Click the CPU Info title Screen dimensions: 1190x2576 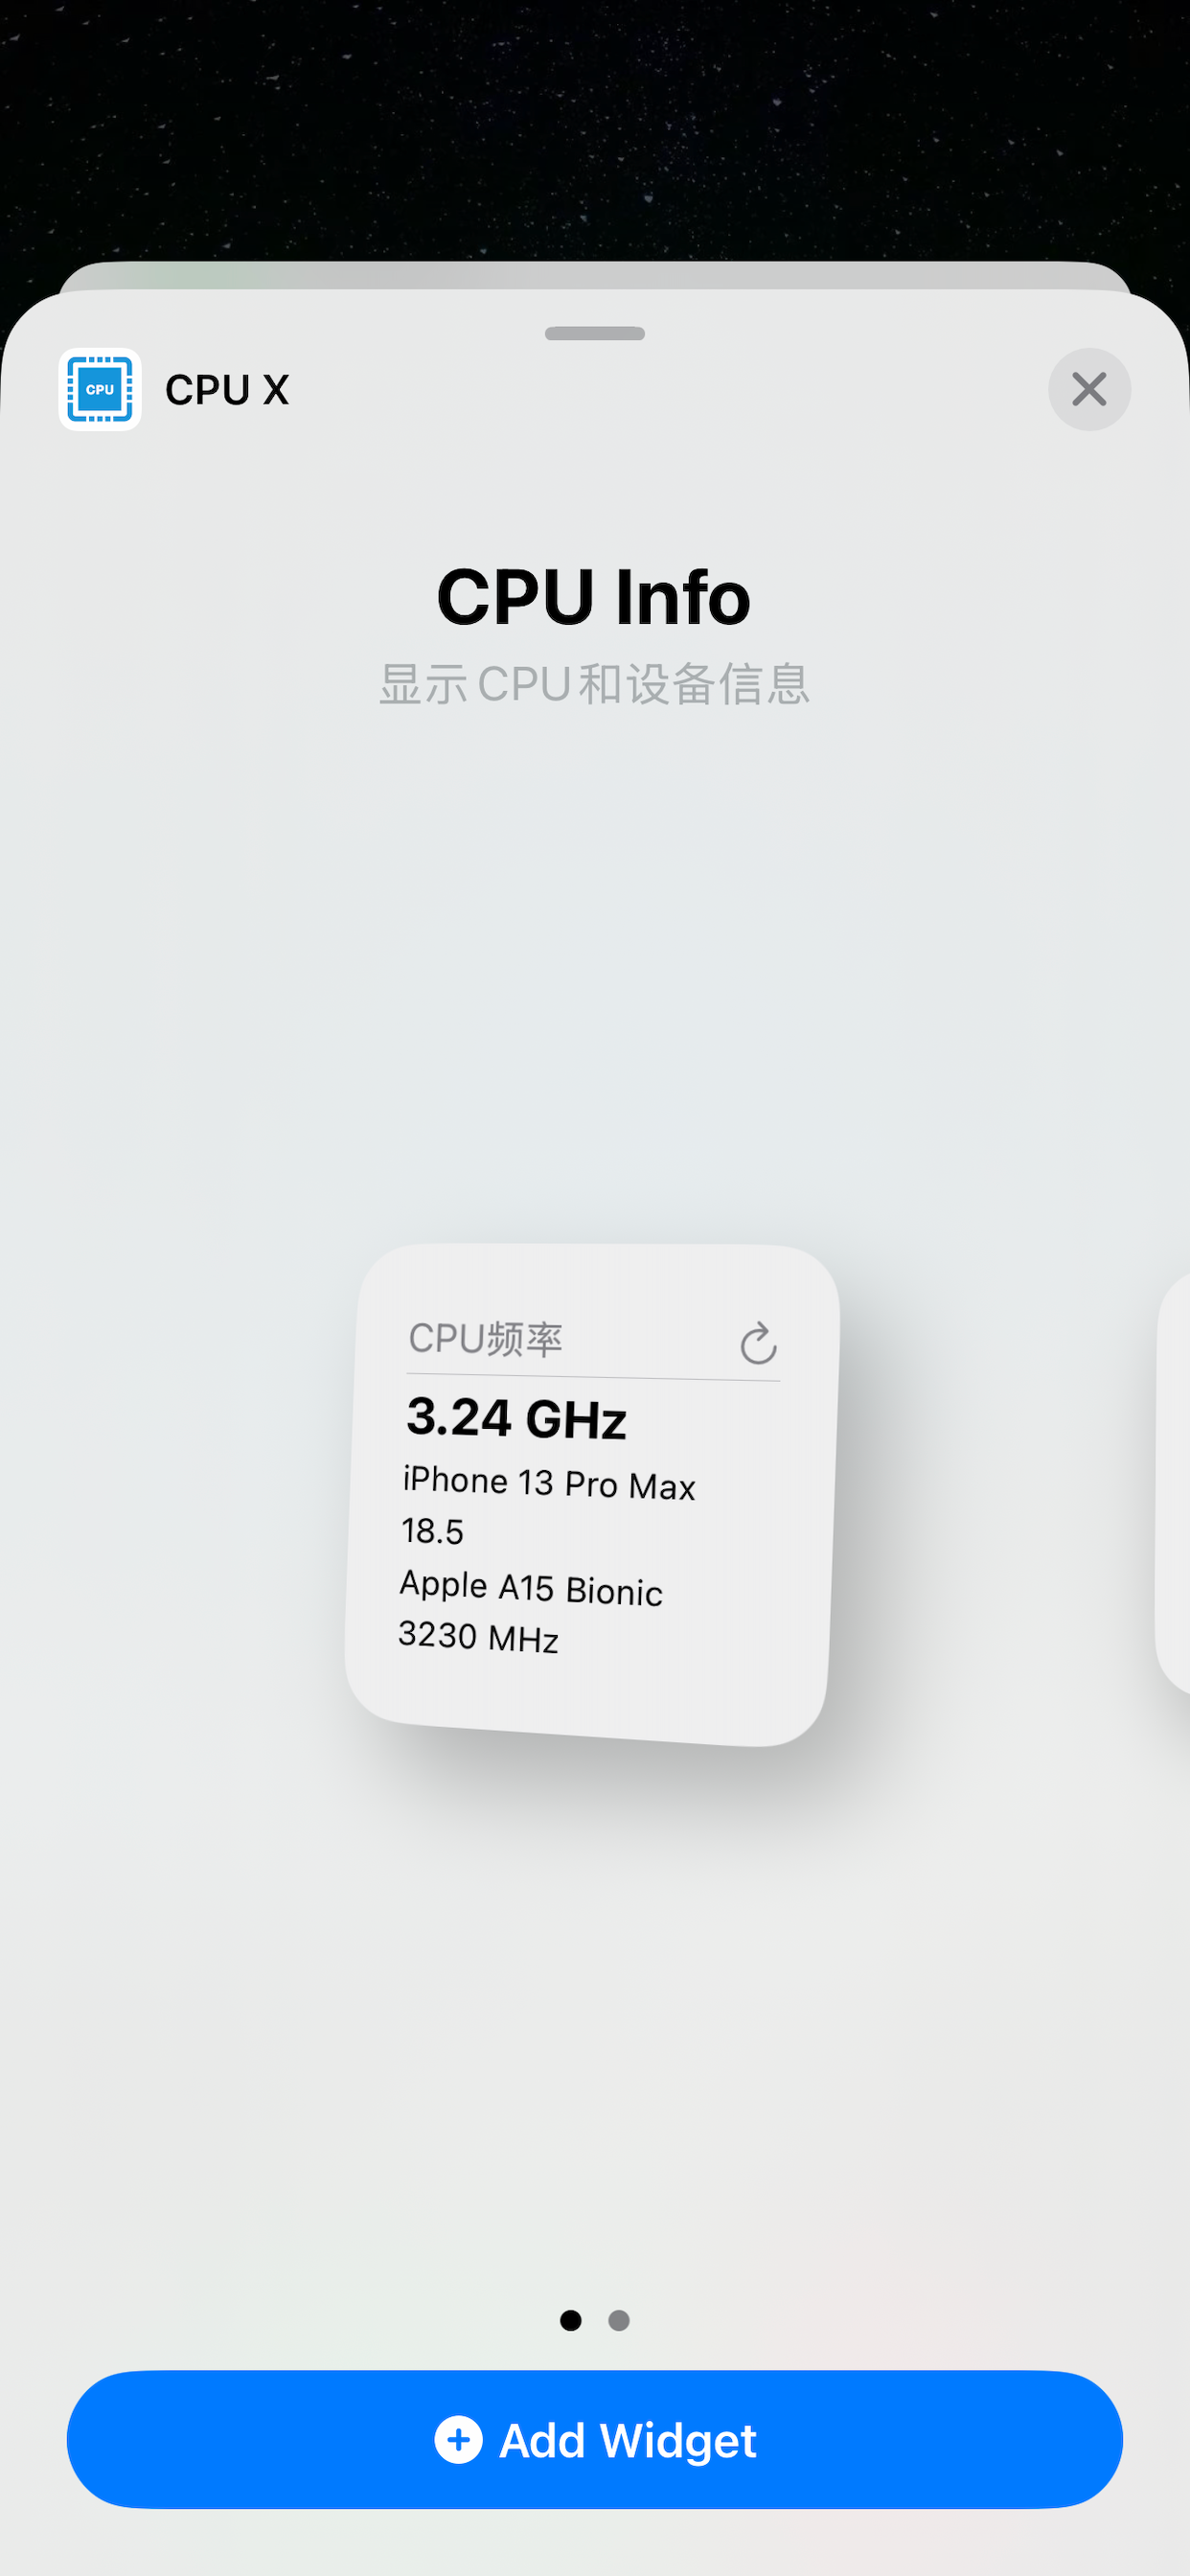tap(594, 597)
